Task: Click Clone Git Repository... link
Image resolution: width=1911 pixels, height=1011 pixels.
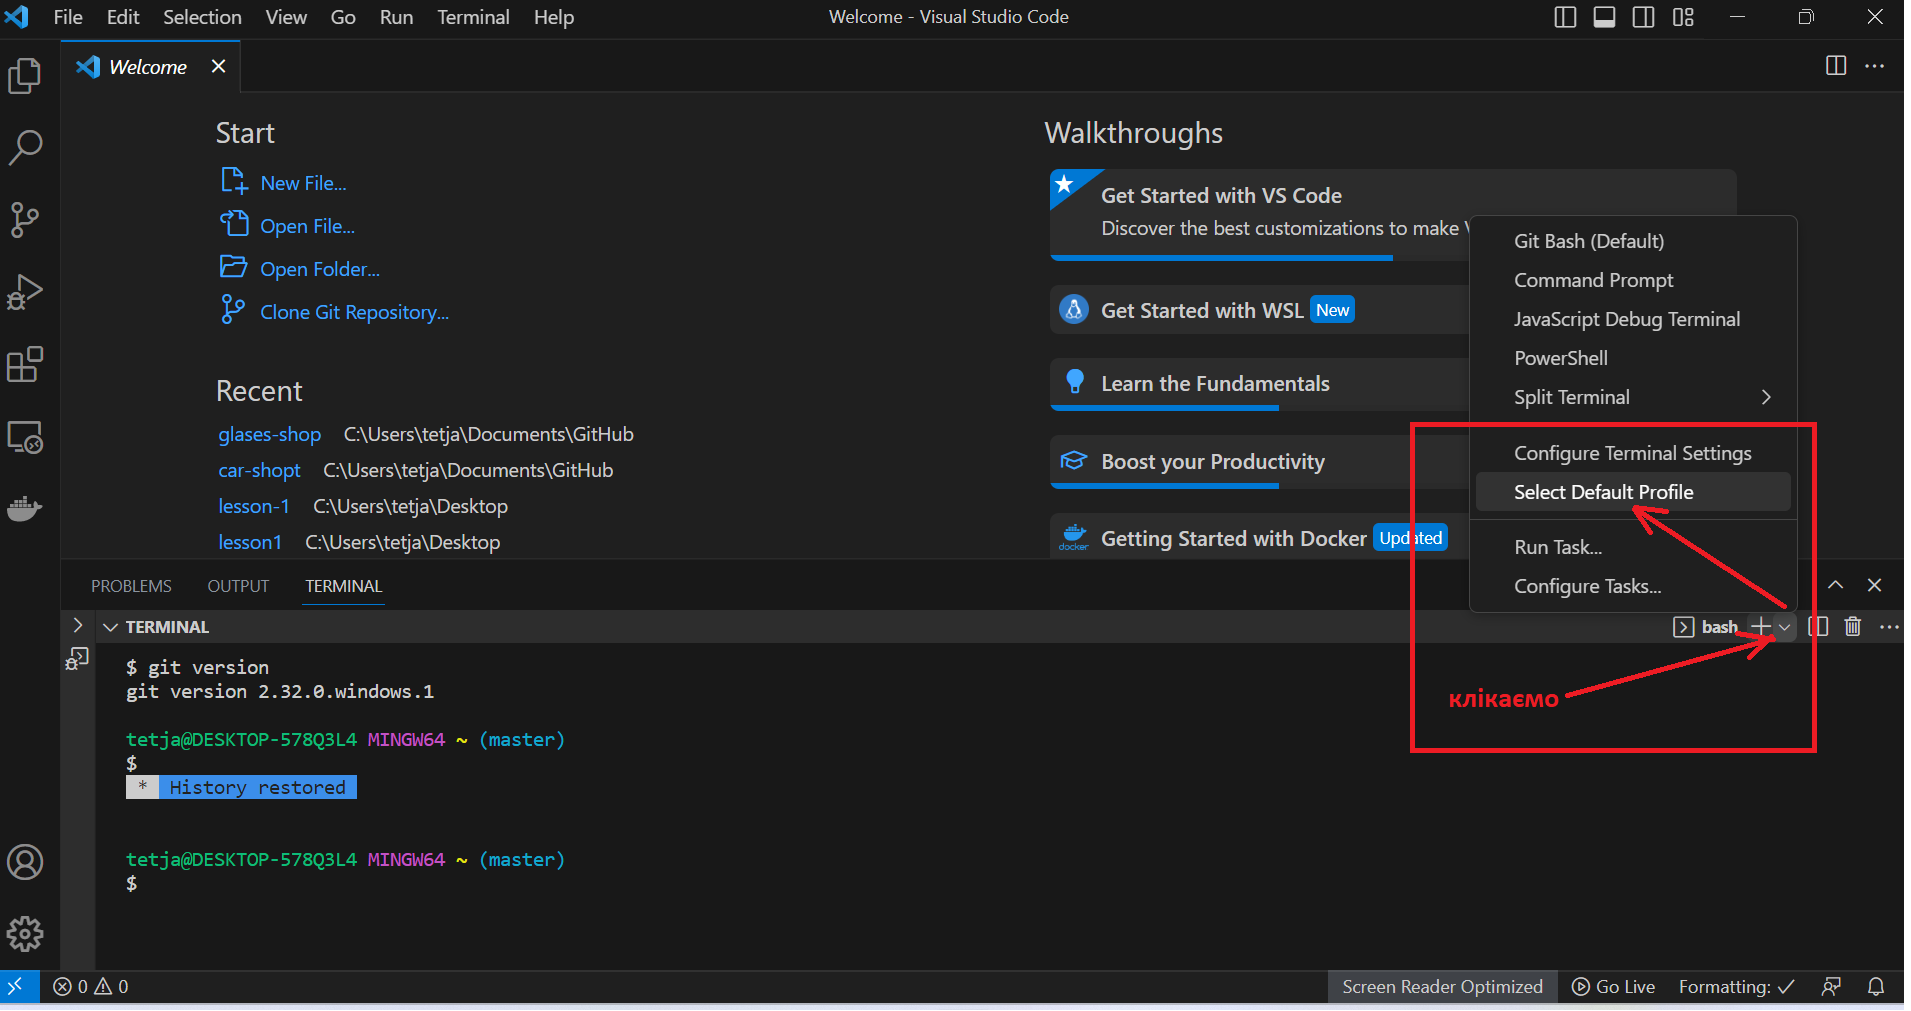Action: click(334, 312)
